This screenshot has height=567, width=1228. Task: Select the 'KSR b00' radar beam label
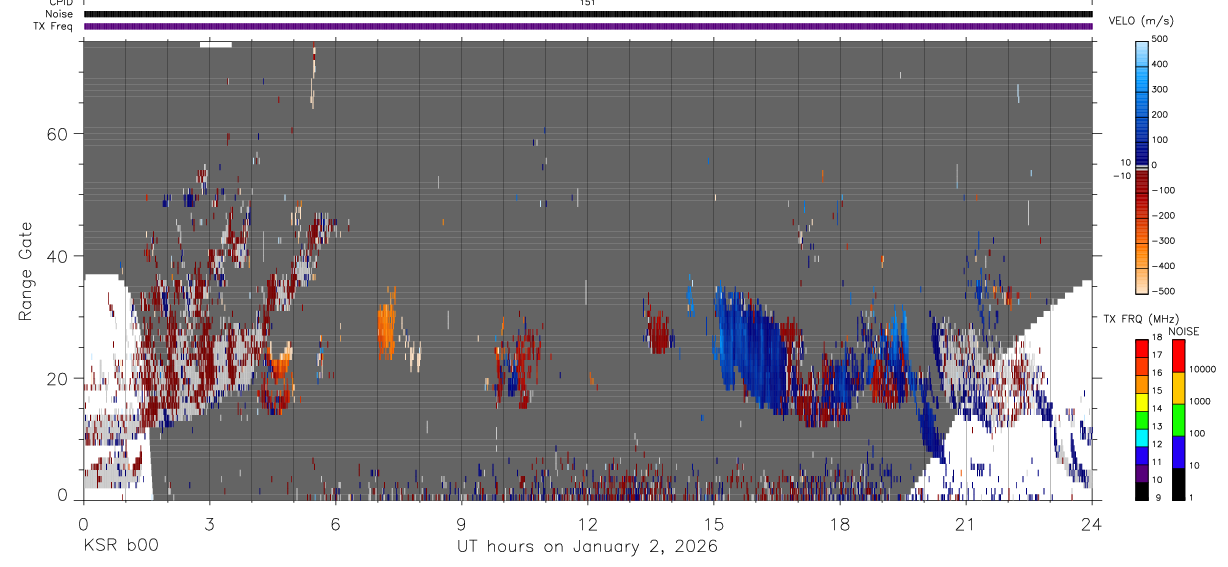[120, 547]
